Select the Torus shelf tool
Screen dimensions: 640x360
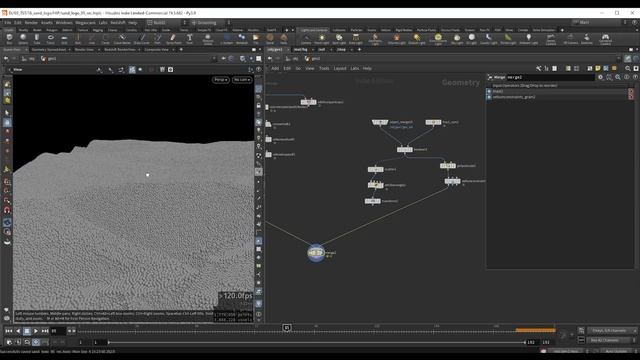pos(51,39)
